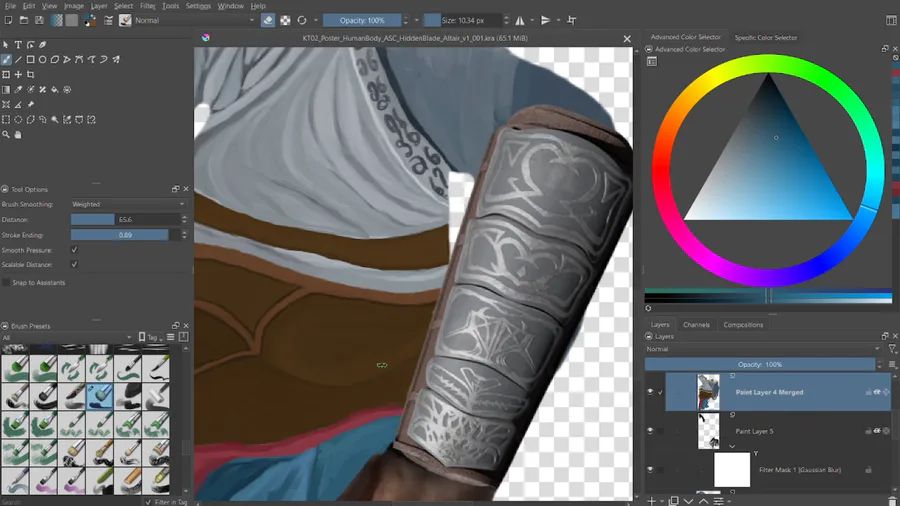The image size is (900, 506).
Task: Select the Ellipse shape tool
Action: point(42,60)
